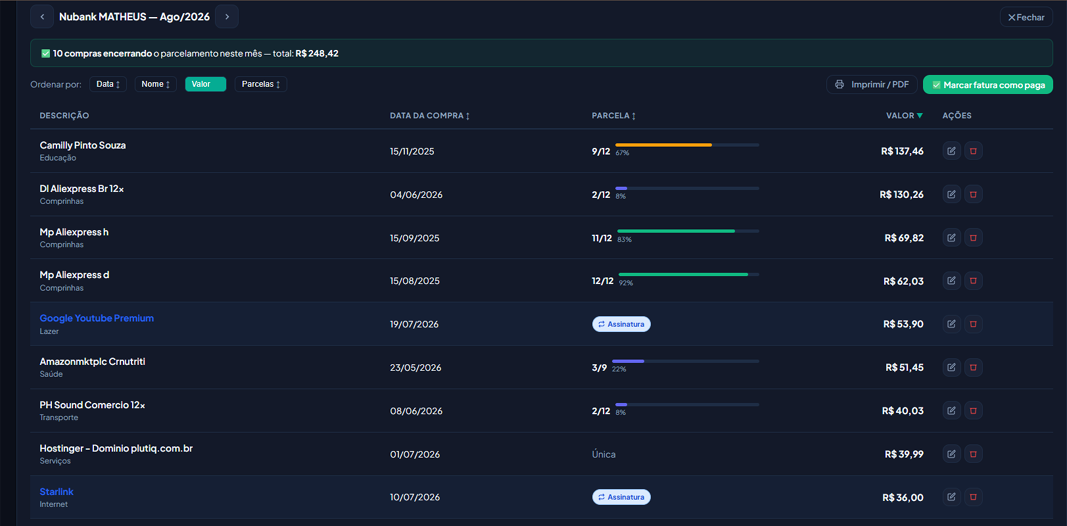This screenshot has height=526, width=1067.
Task: Edit the Dl Aliexpress Br 12× entry
Action: 951,195
